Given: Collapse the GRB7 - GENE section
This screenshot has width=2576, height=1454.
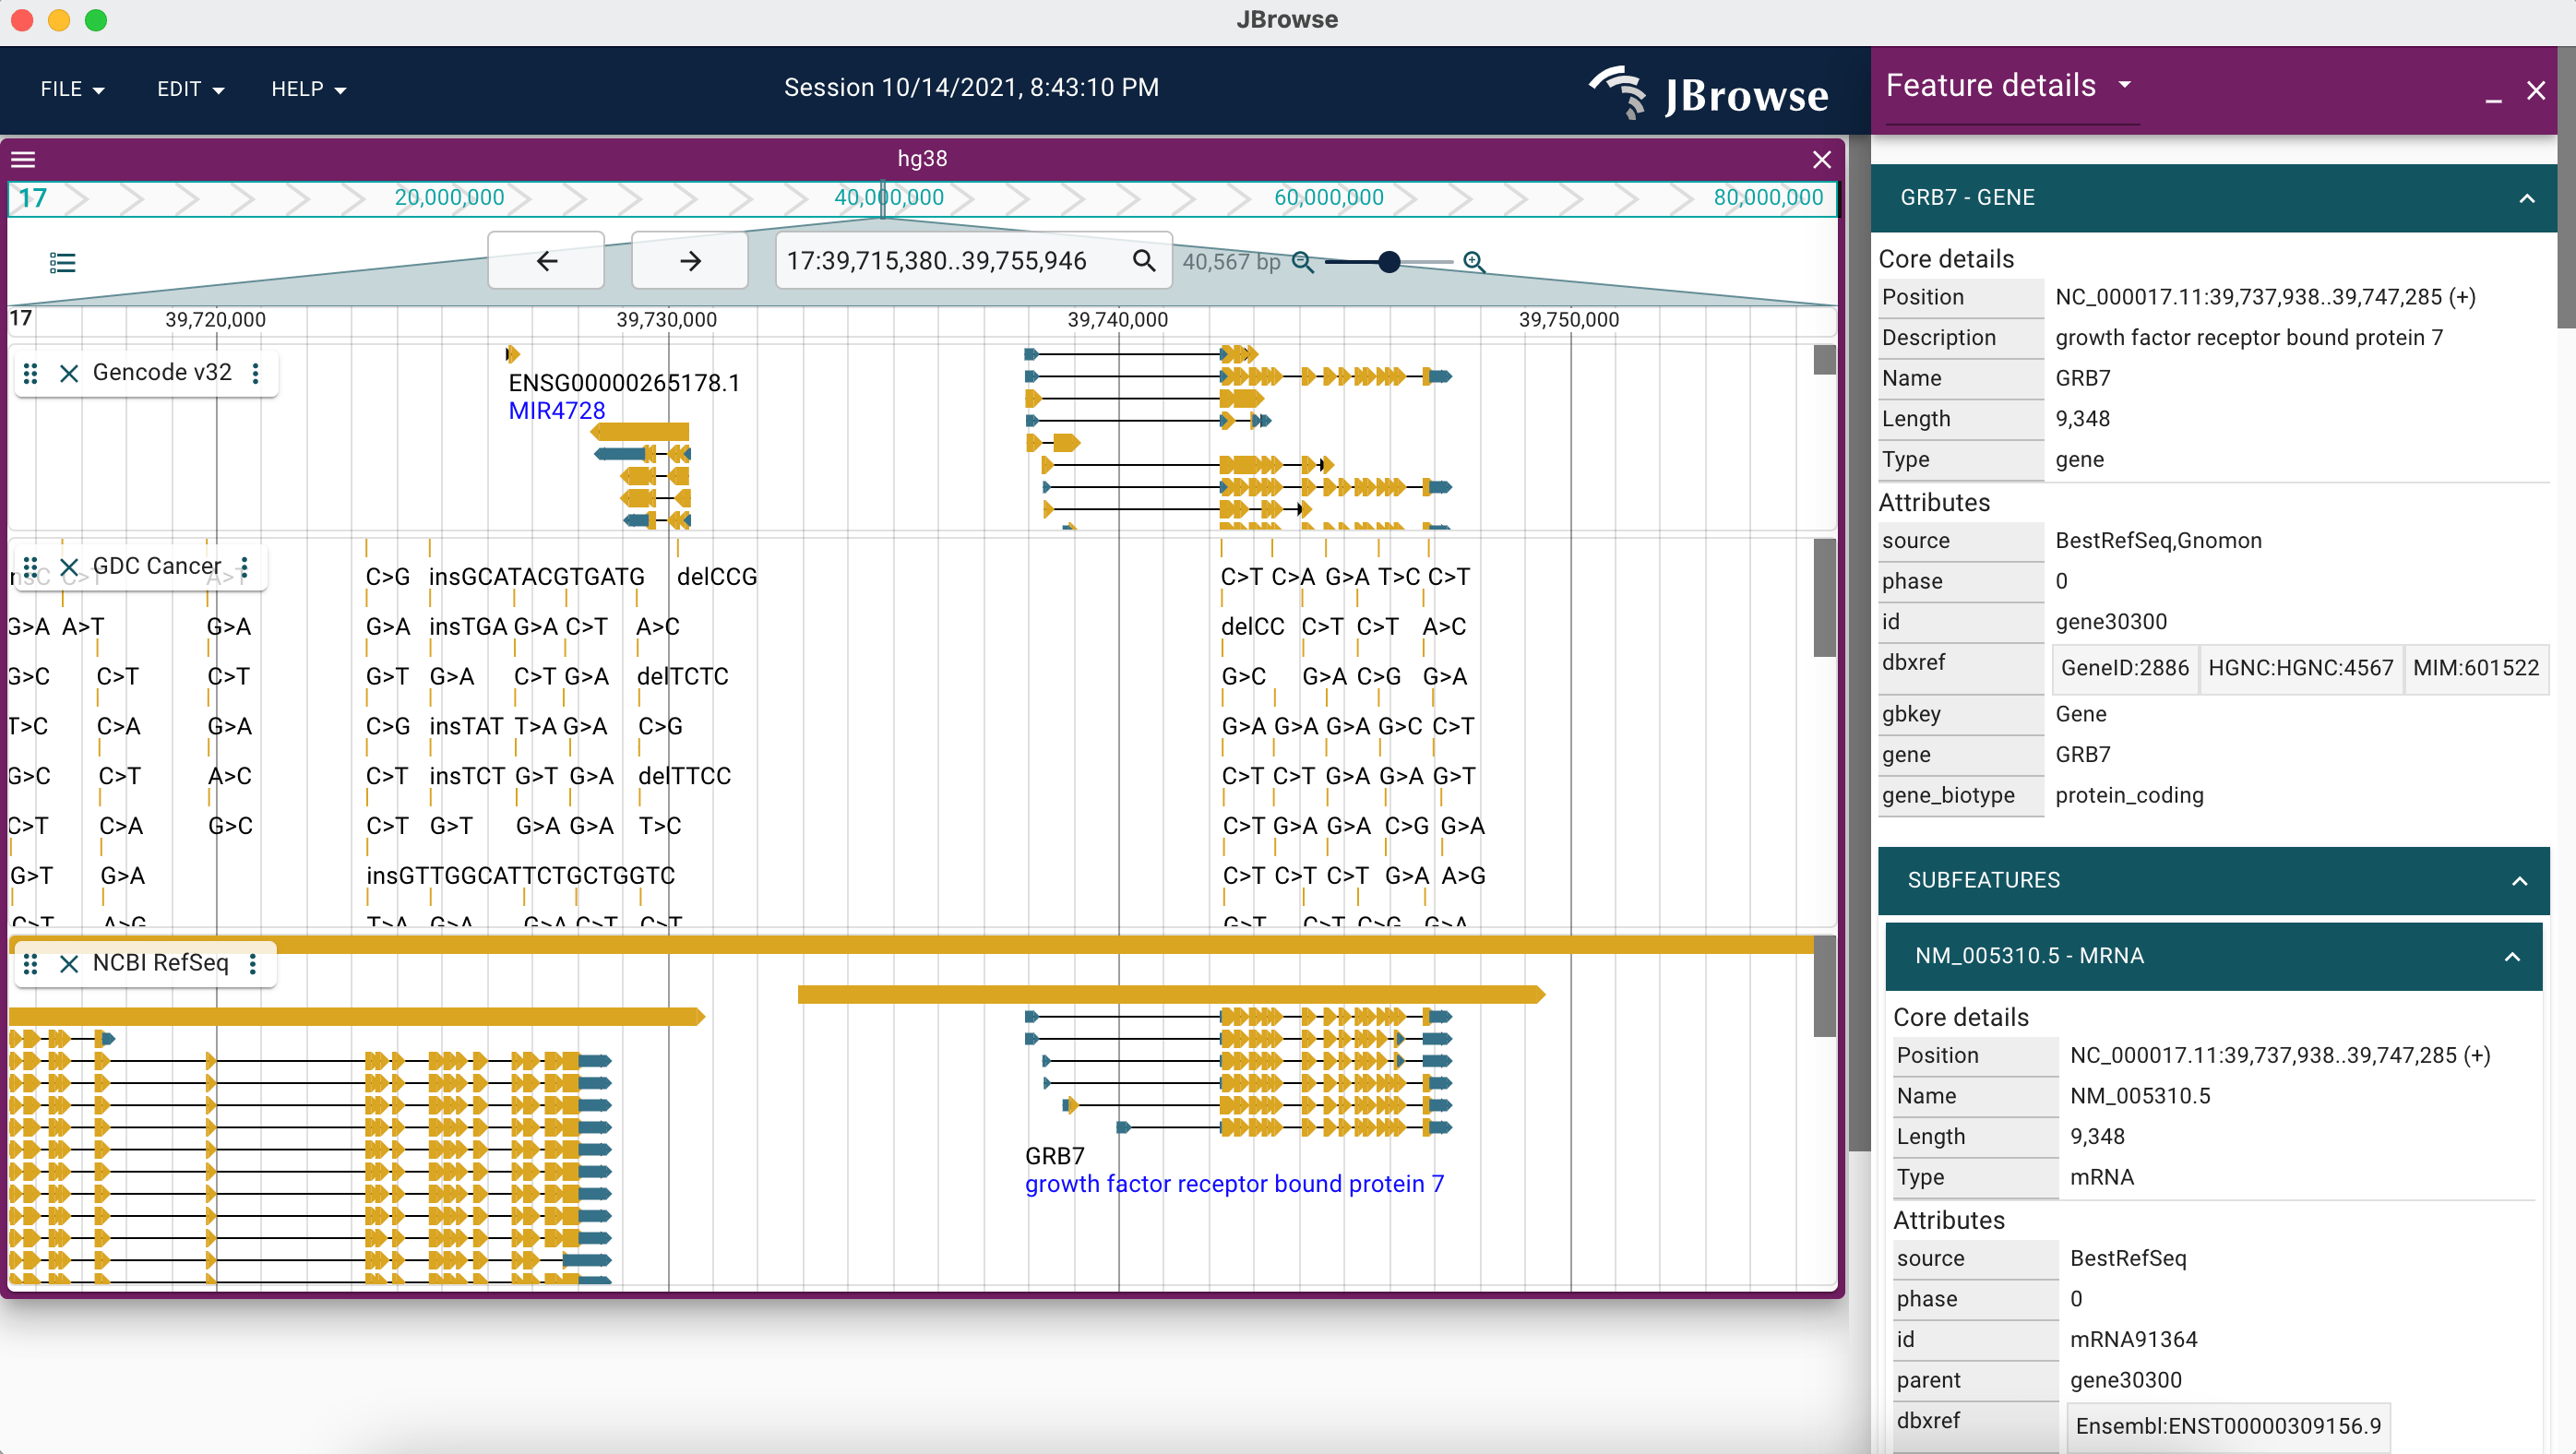Looking at the screenshot, I should pyautogui.click(x=2526, y=198).
